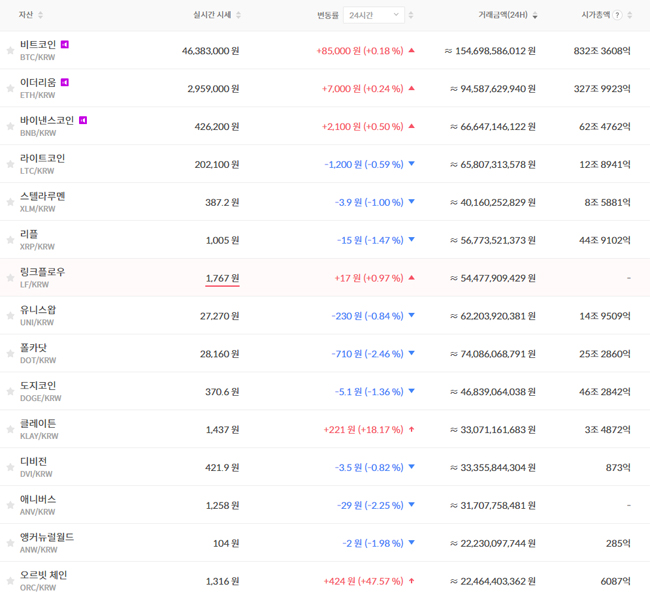
Task: Star Bitcoin (BTC/KRW) as favorite
Action: (11, 51)
